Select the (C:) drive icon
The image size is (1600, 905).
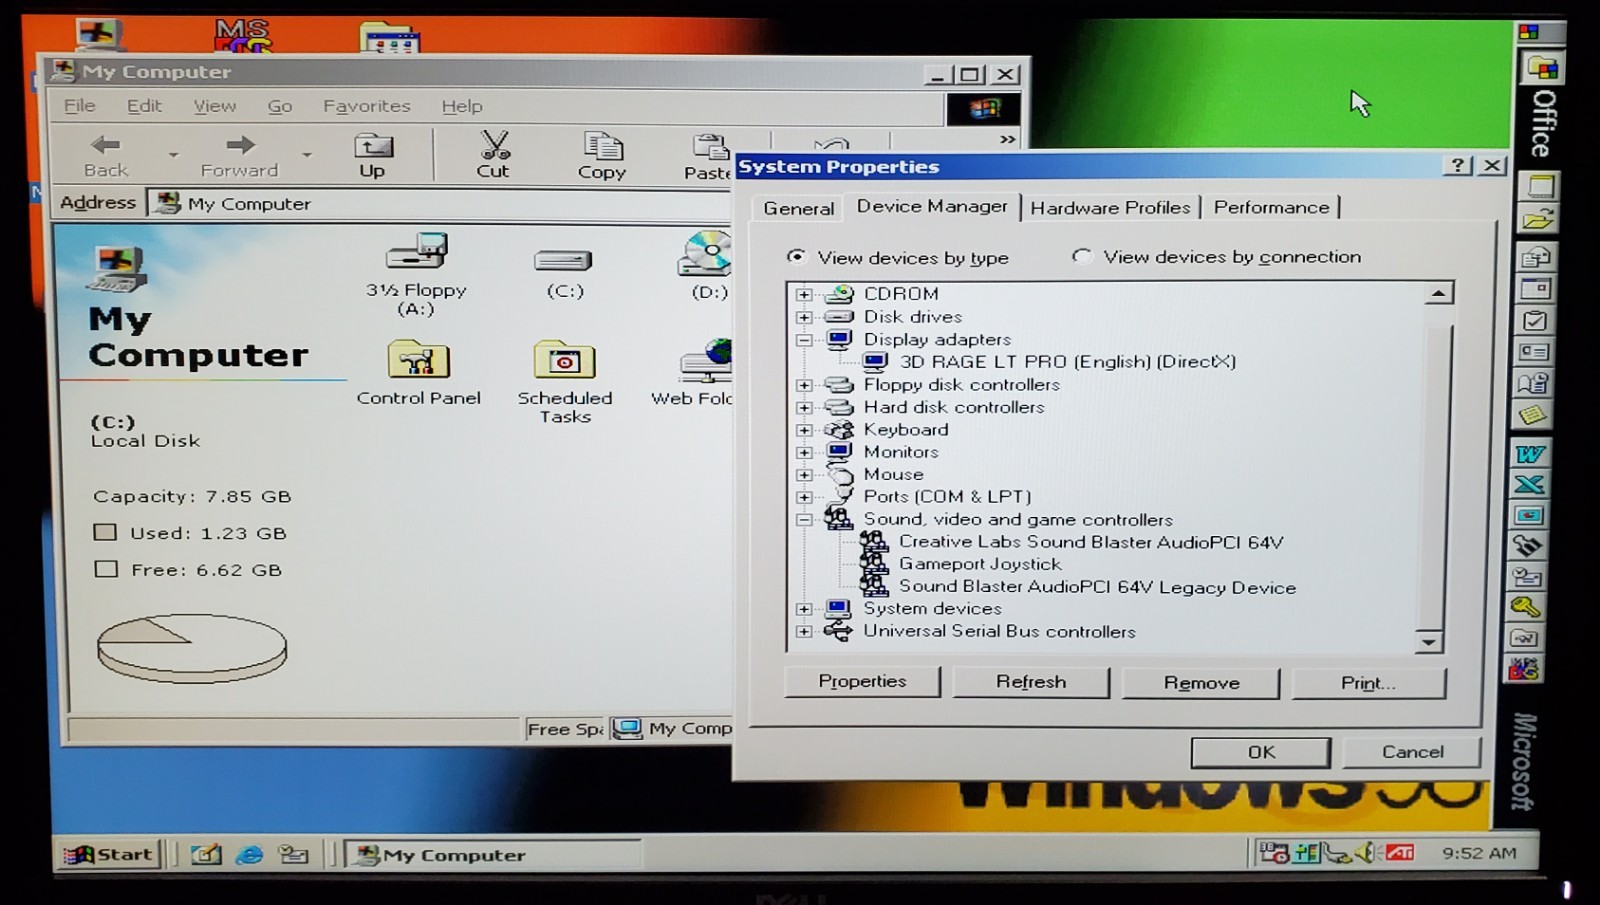563,261
